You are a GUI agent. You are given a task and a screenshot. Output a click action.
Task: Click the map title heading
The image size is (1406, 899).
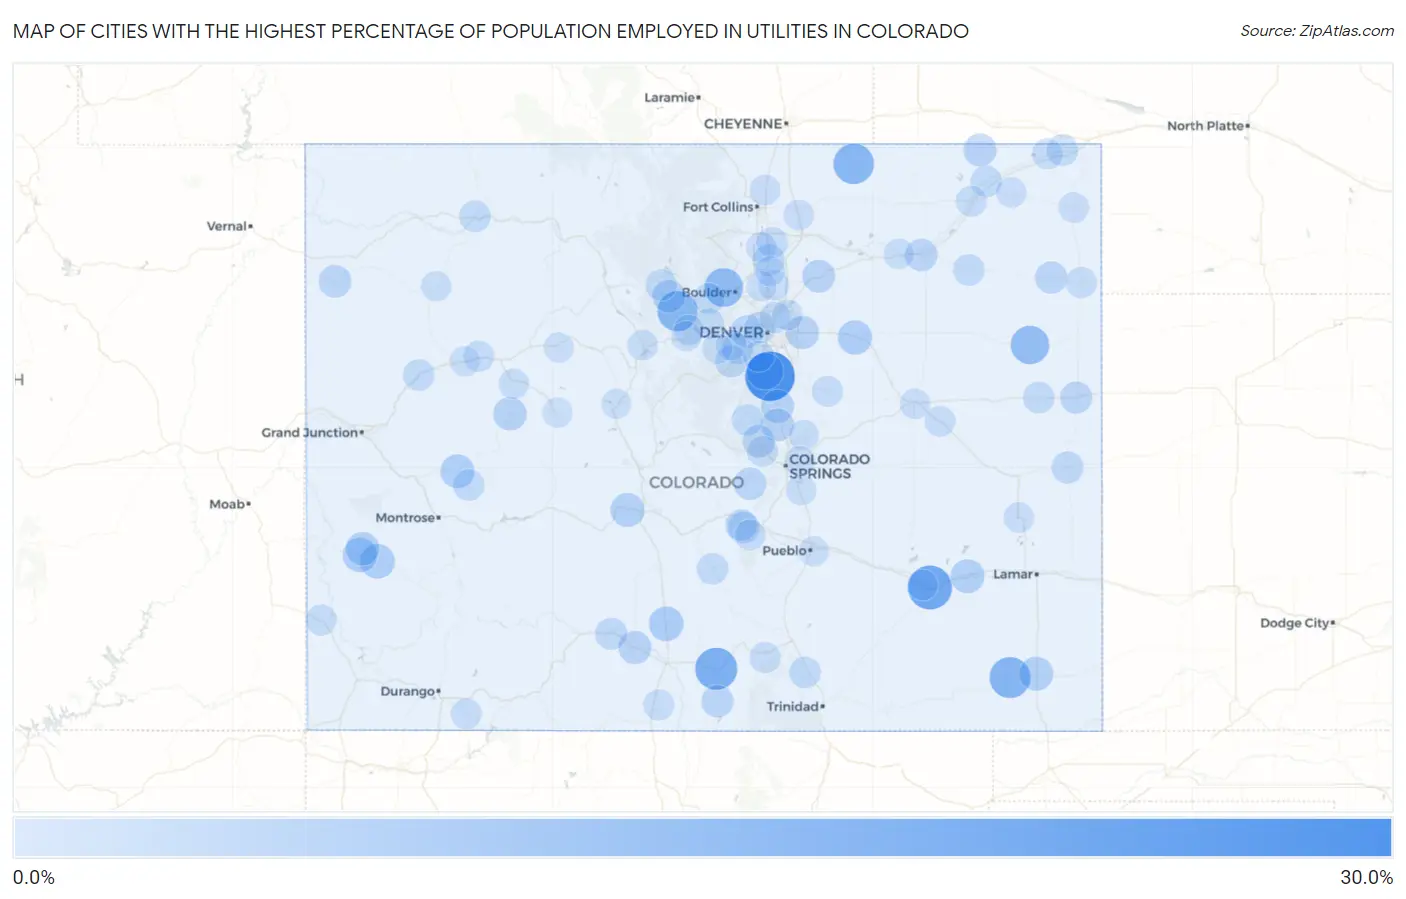(x=491, y=31)
